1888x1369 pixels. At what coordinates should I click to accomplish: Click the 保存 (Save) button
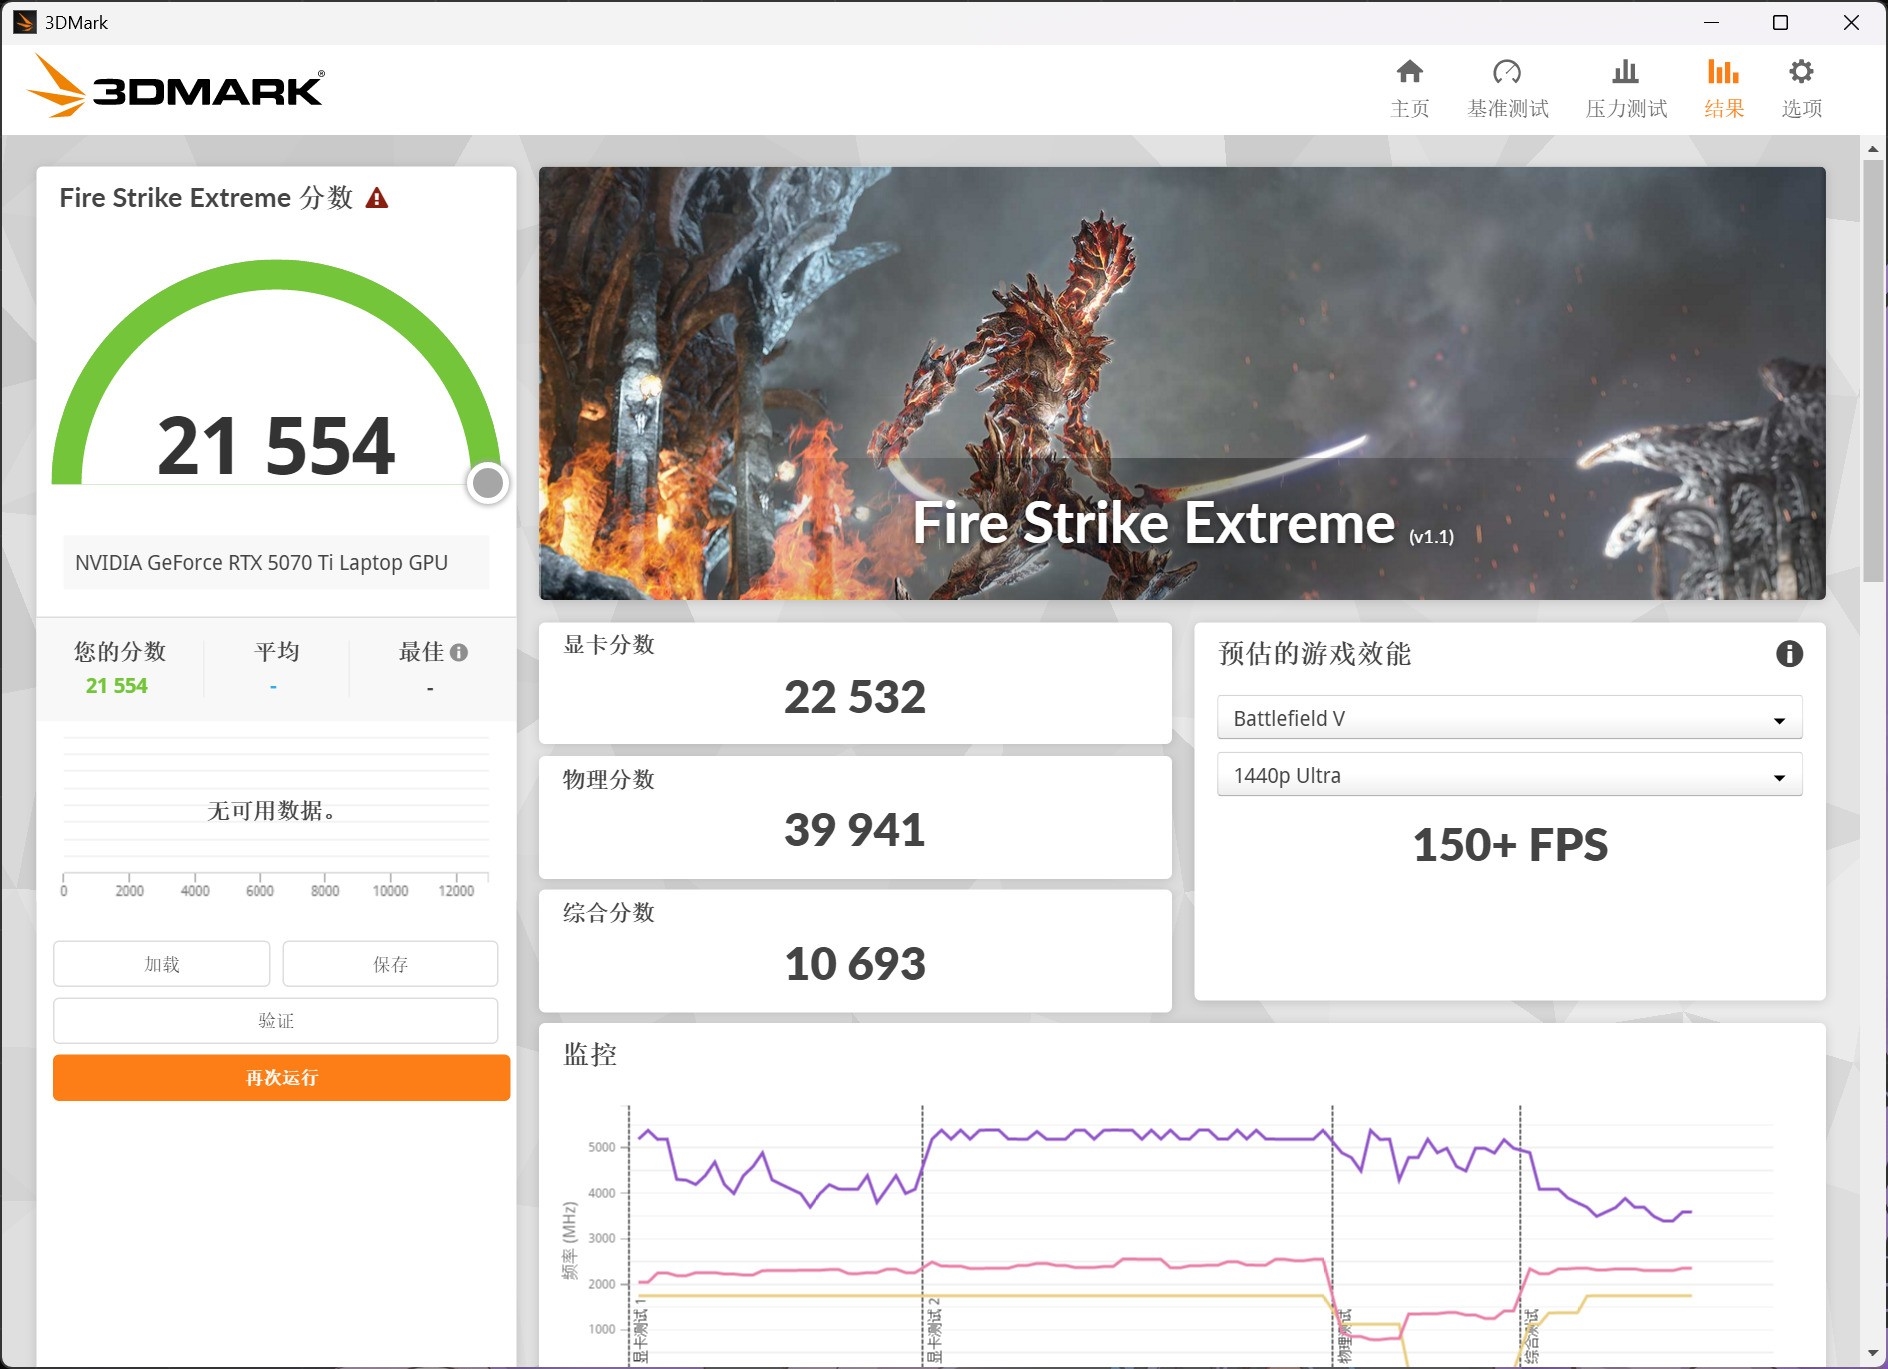pos(390,964)
